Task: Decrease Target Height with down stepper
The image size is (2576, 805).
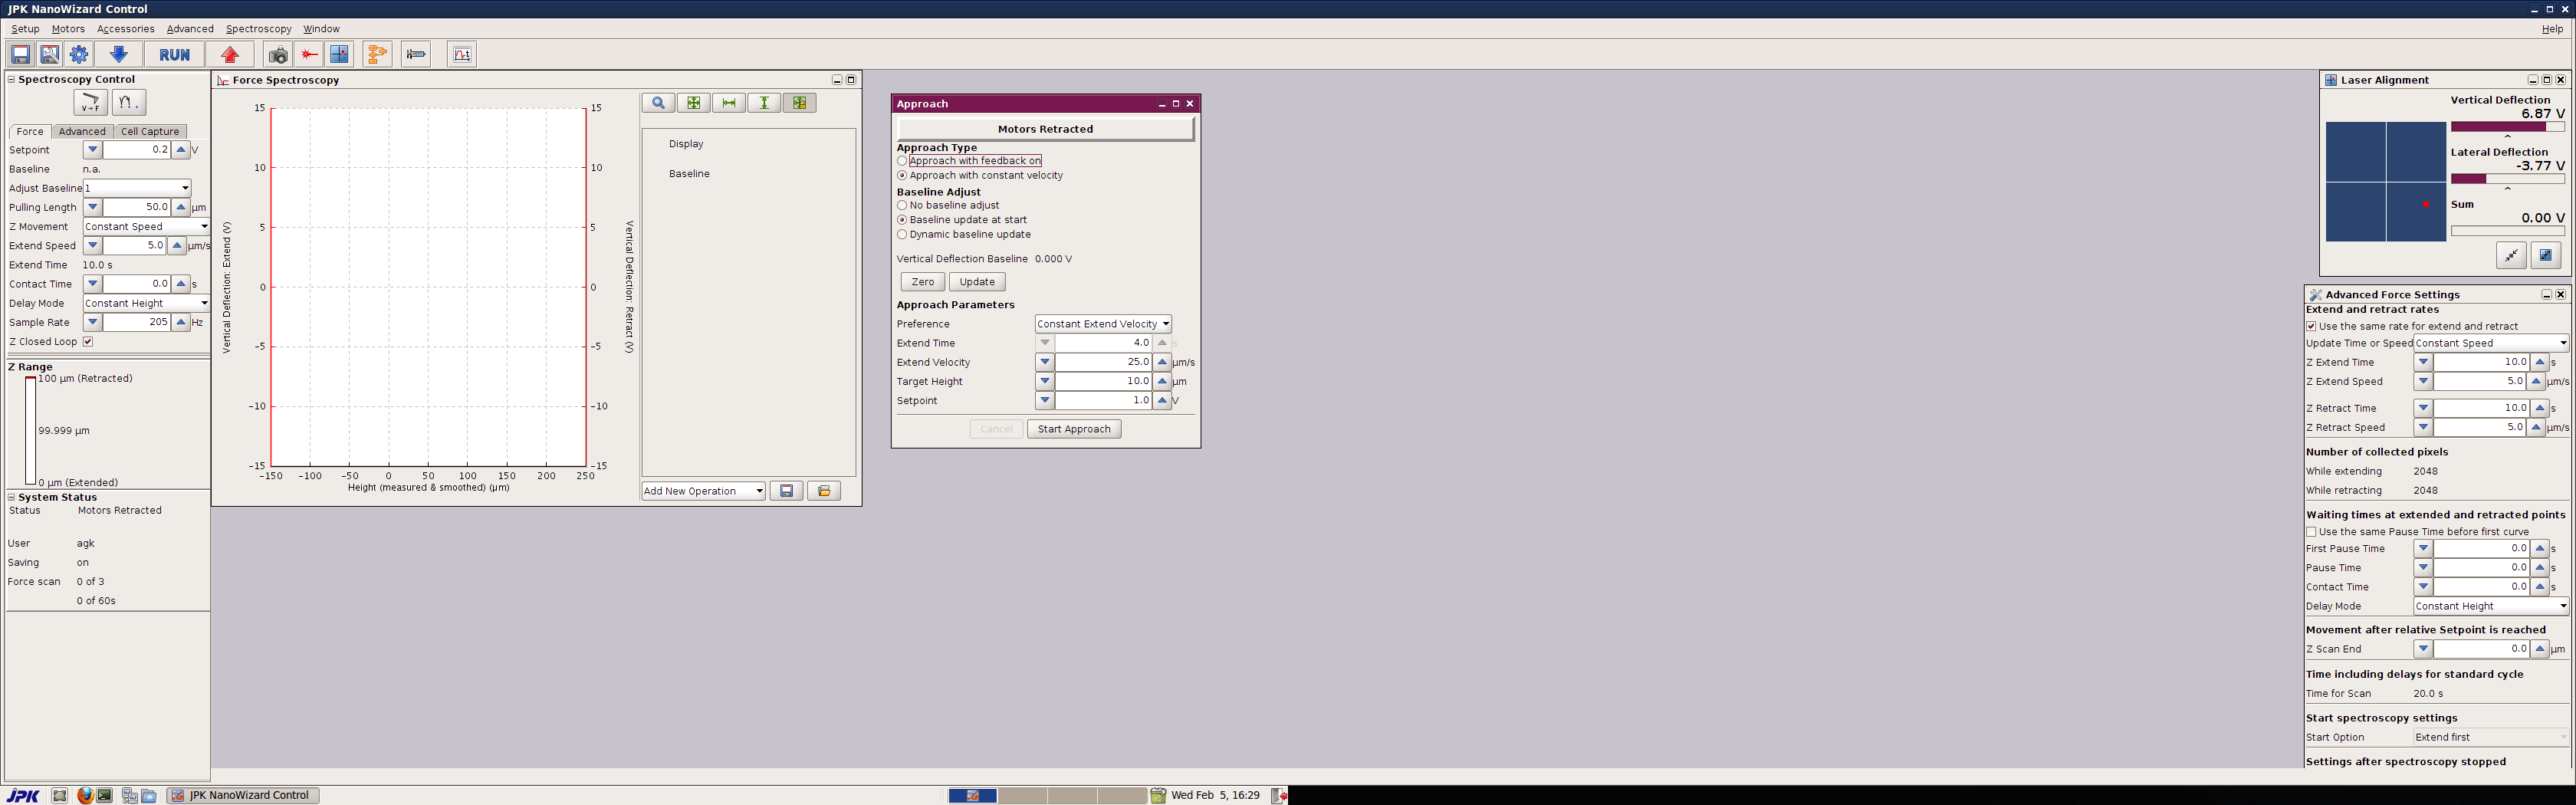Action: click(1045, 382)
